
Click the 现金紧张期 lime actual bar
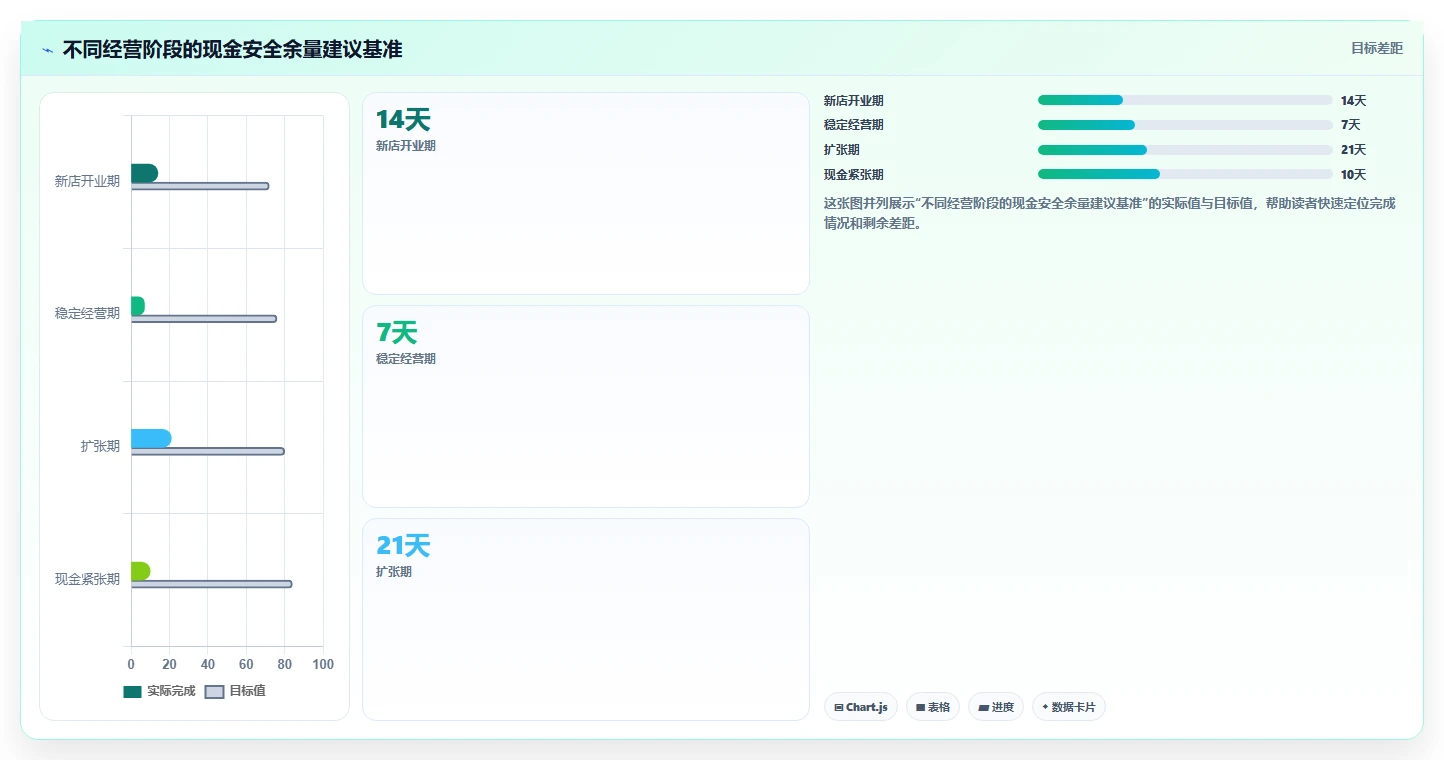[140, 571]
